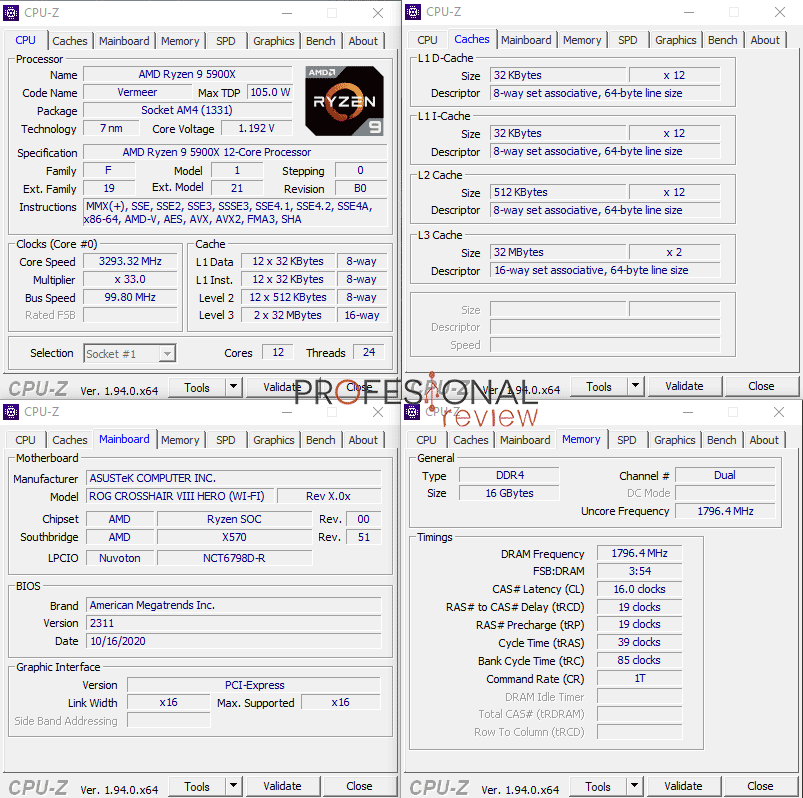Click the Tools button in the Caches window
The image size is (803, 798).
(599, 386)
